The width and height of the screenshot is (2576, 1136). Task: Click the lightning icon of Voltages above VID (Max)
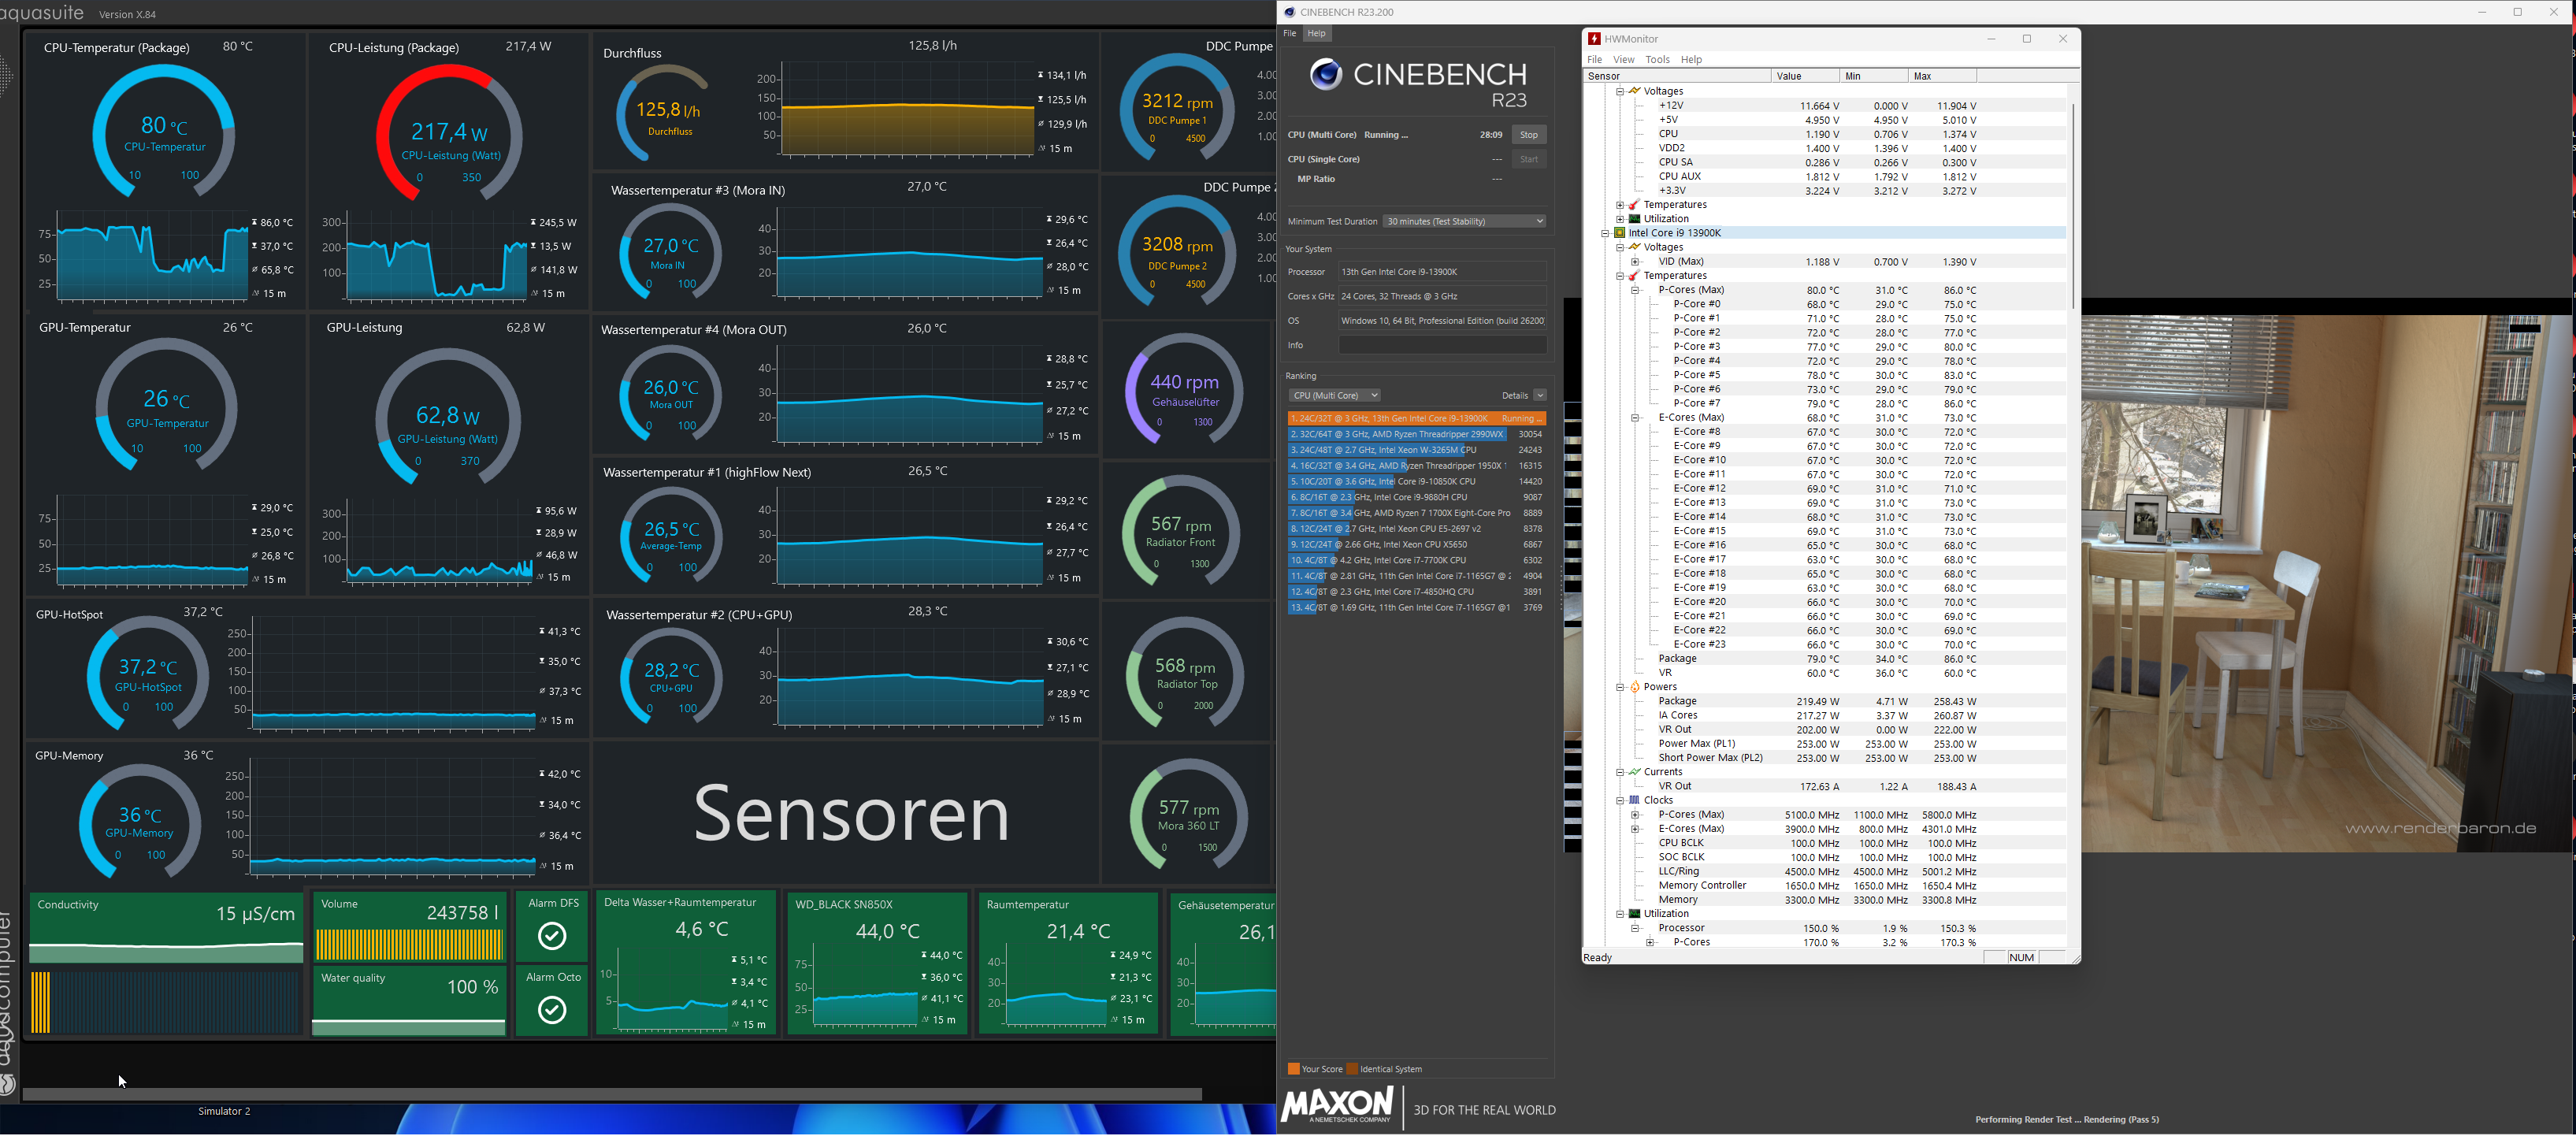pos(1635,247)
